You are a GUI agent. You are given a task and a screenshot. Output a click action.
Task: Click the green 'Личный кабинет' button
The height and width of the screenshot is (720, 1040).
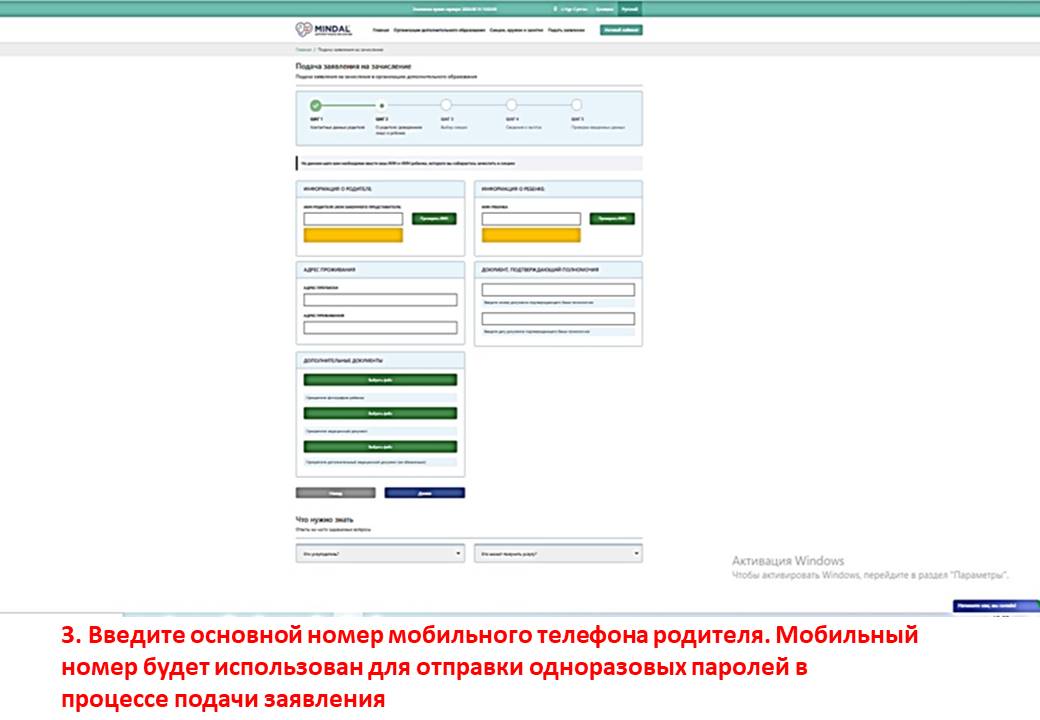pos(621,30)
